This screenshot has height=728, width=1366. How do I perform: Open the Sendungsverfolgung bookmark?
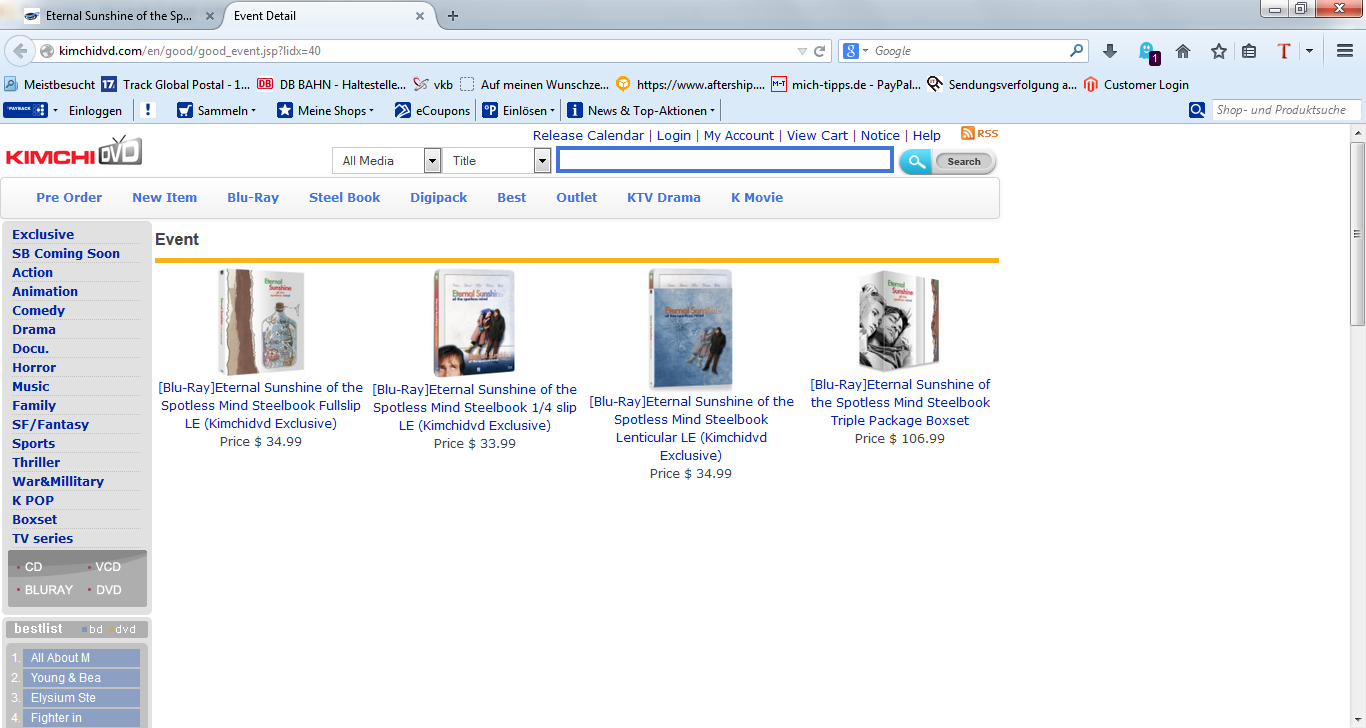click(1002, 85)
